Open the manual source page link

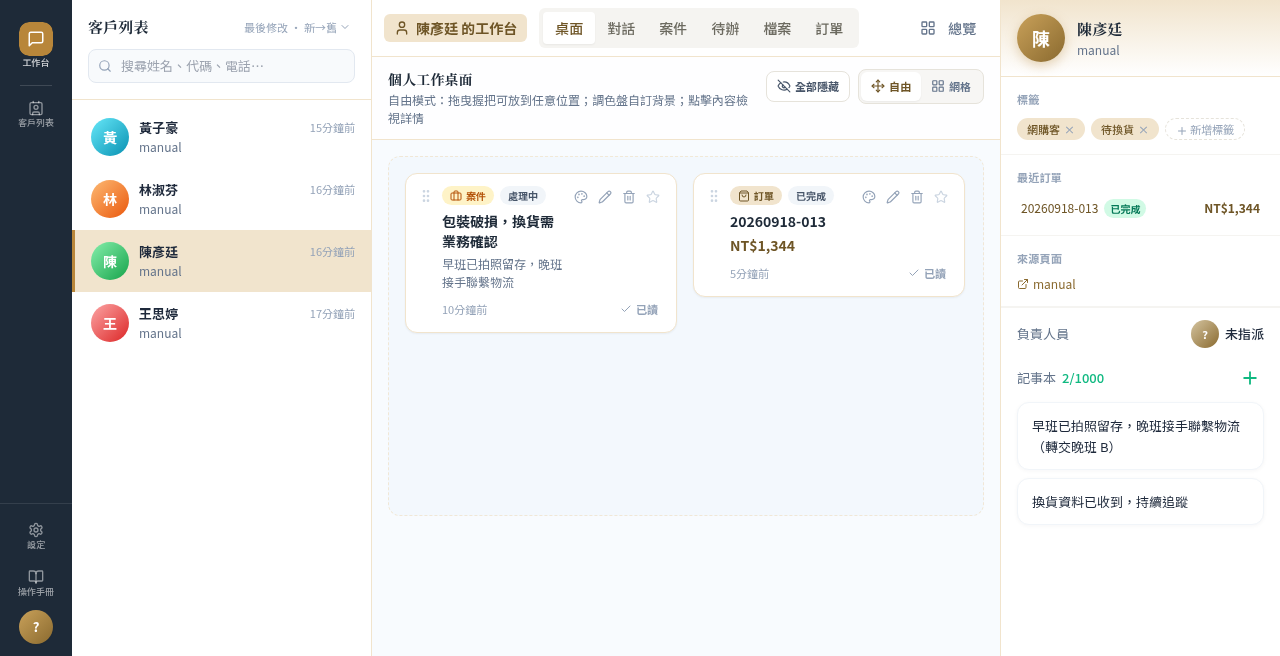pos(1046,284)
